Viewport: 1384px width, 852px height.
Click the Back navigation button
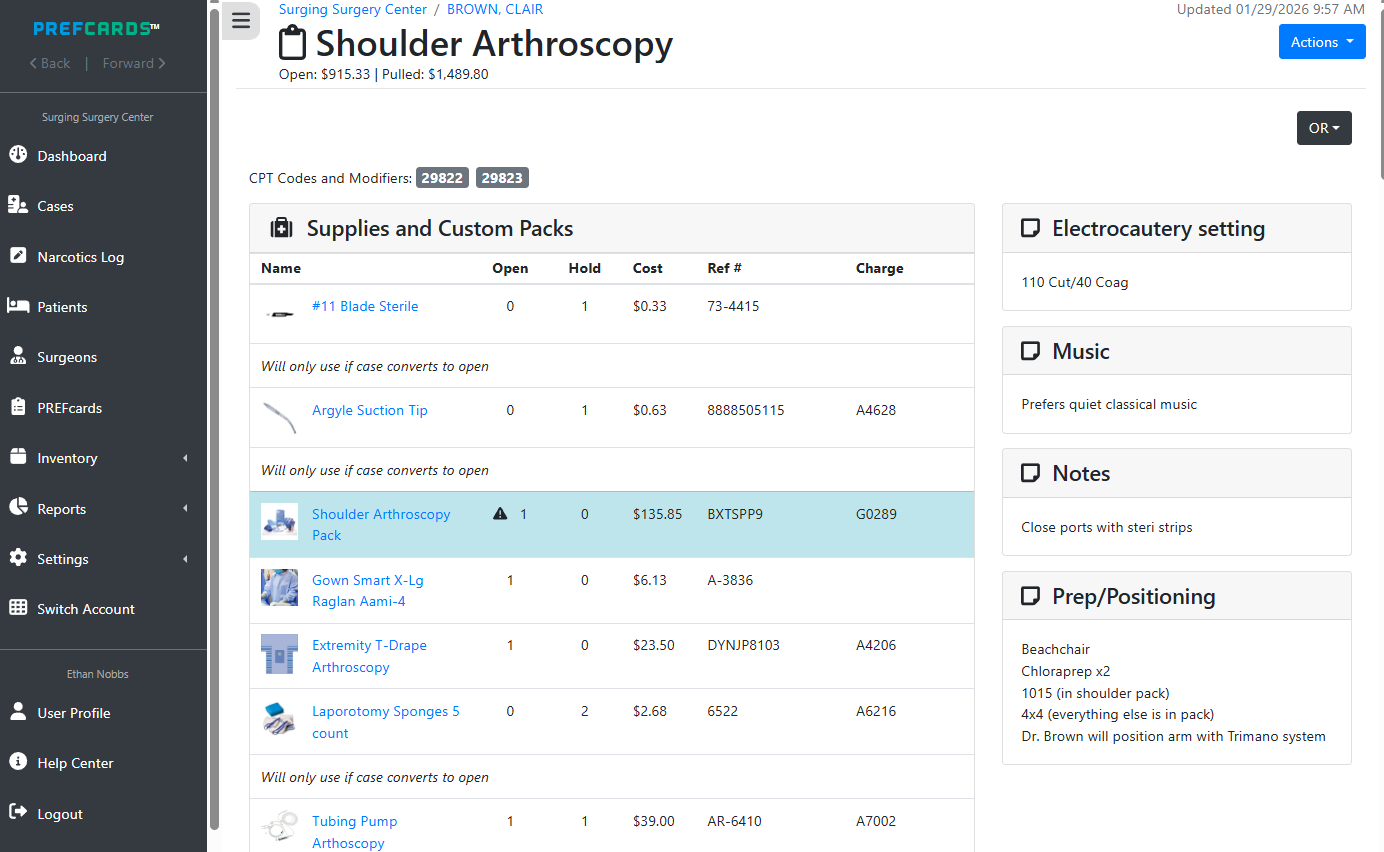[50, 63]
